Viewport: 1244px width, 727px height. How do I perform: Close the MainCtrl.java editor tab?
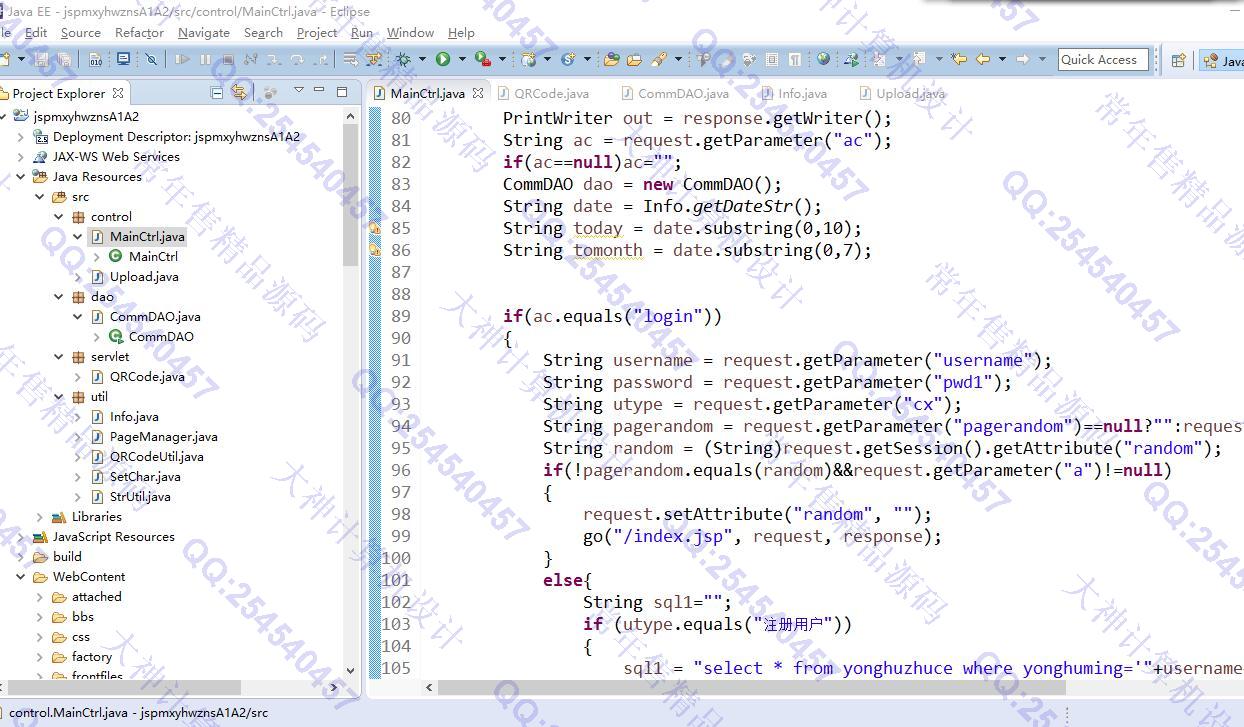[x=478, y=93]
